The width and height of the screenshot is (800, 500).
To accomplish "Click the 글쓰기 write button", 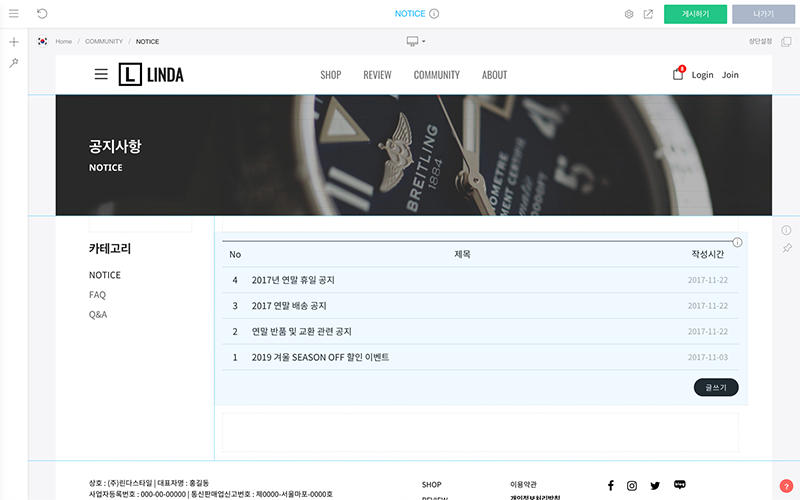I will (x=716, y=387).
